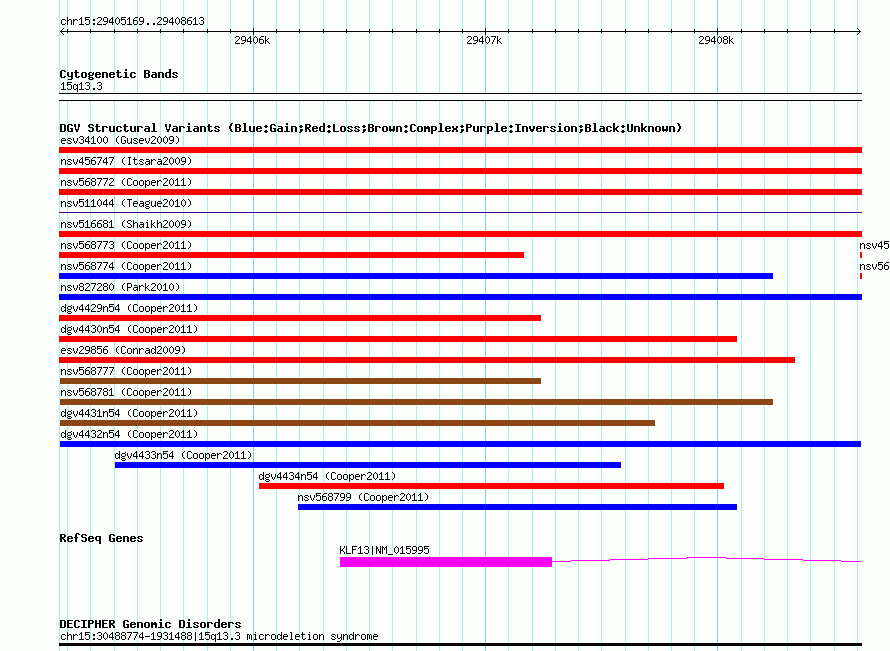
Task: Select the esv29856 (Conrad2009) loss bar
Action: [427, 360]
